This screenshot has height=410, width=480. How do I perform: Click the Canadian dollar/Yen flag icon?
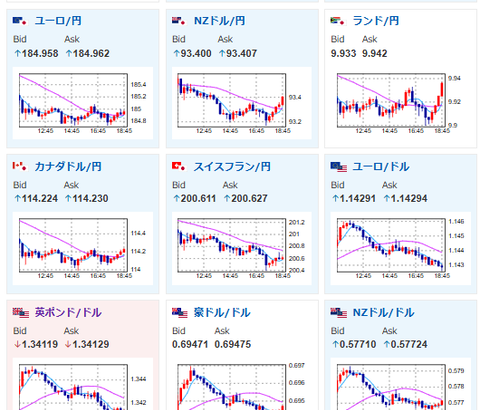20,166
